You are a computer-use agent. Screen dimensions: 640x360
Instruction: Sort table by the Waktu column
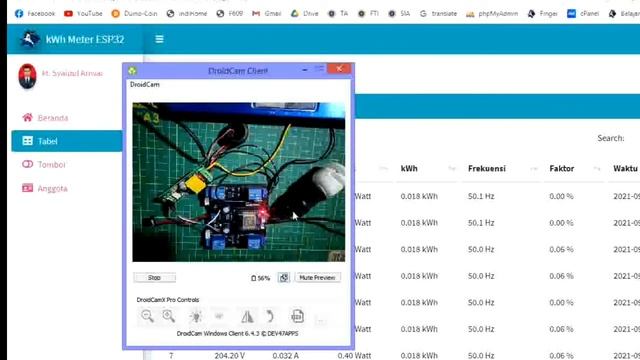[x=625, y=169]
